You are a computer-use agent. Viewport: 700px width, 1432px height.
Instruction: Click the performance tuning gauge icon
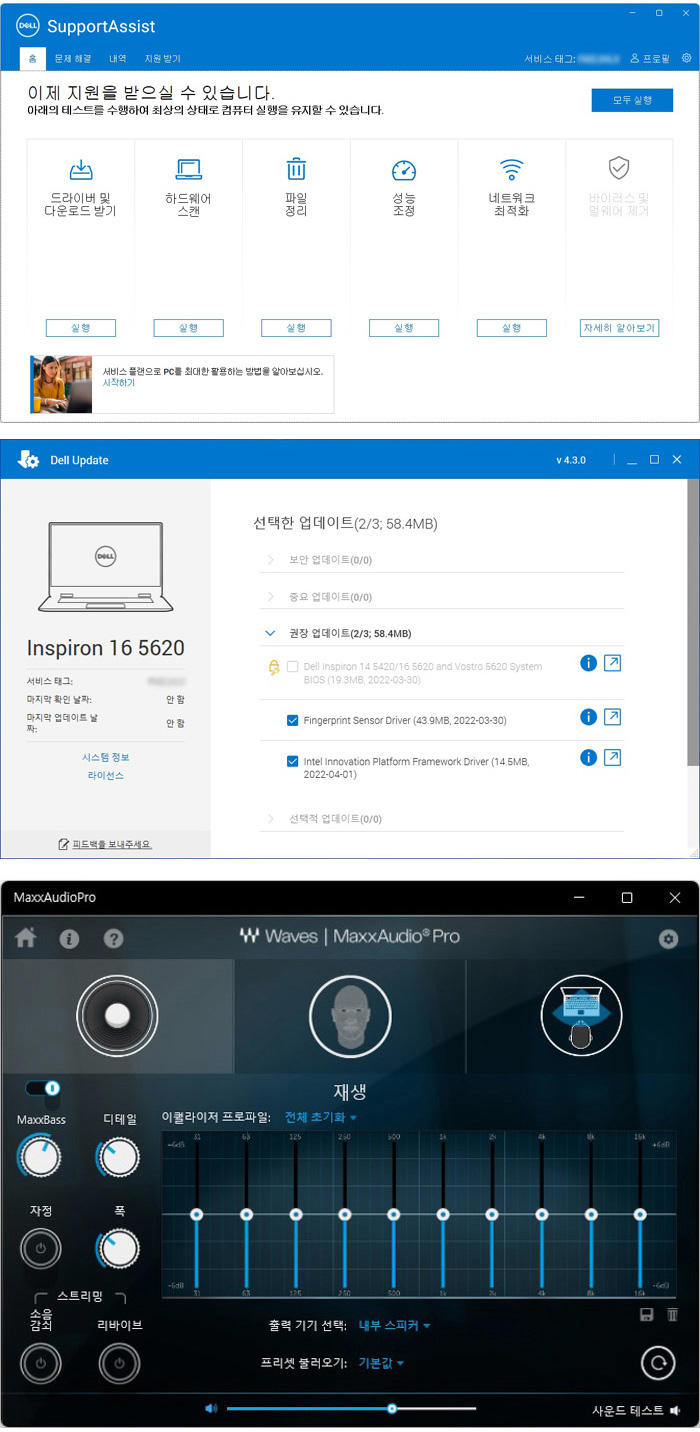pyautogui.click(x=404, y=170)
